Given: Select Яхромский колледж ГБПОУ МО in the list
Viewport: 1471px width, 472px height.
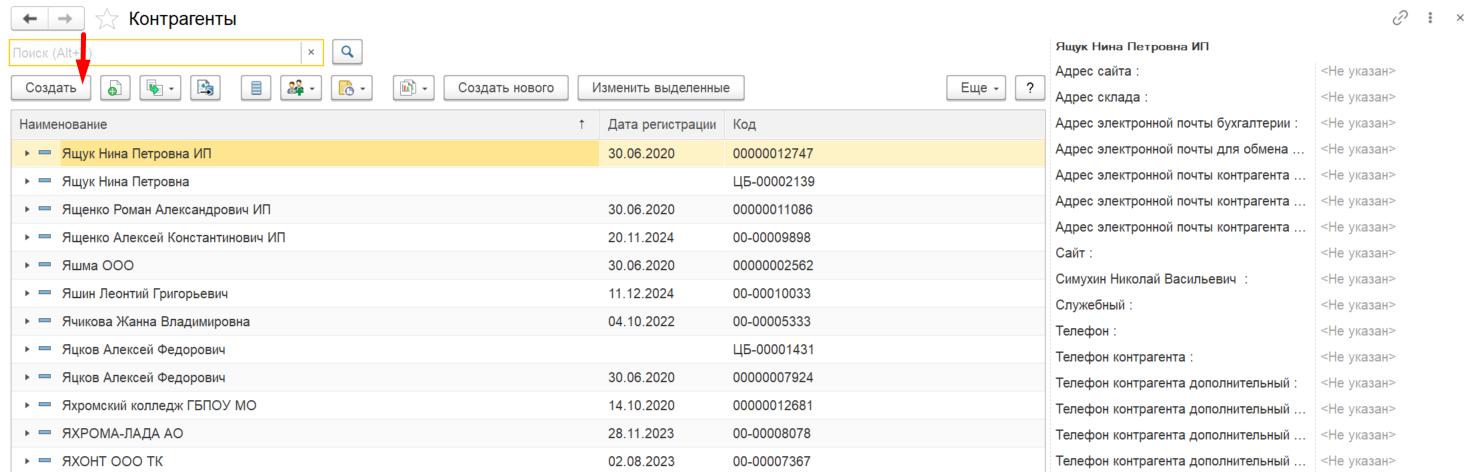Looking at the screenshot, I should (x=160, y=406).
